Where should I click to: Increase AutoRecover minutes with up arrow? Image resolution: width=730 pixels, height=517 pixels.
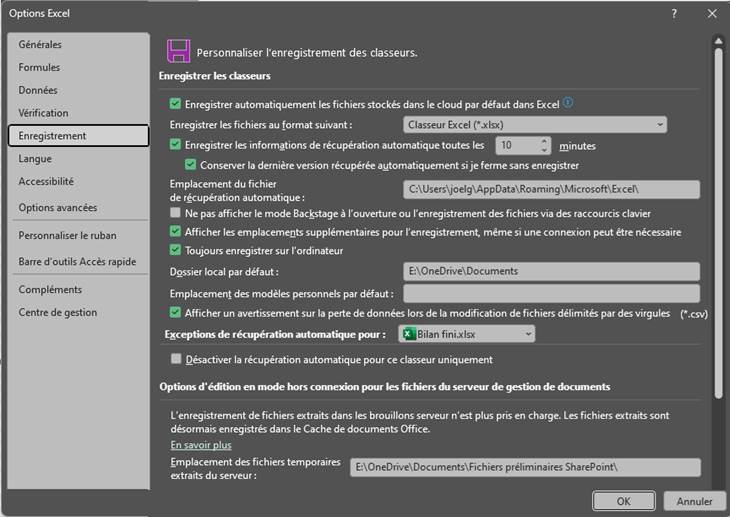544,141
